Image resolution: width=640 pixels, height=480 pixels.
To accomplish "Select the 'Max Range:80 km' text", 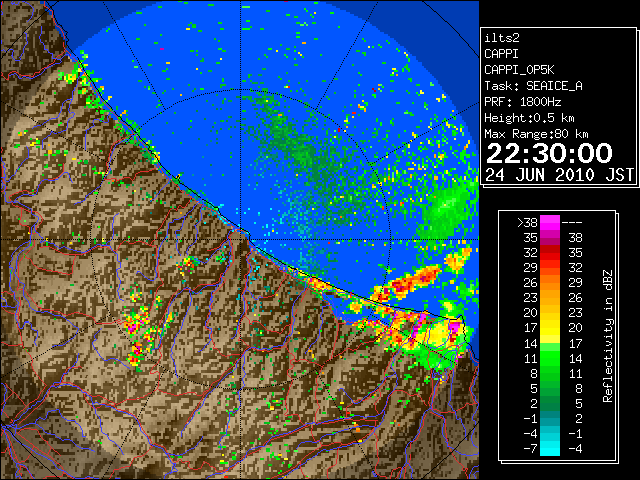I will pos(536,134).
